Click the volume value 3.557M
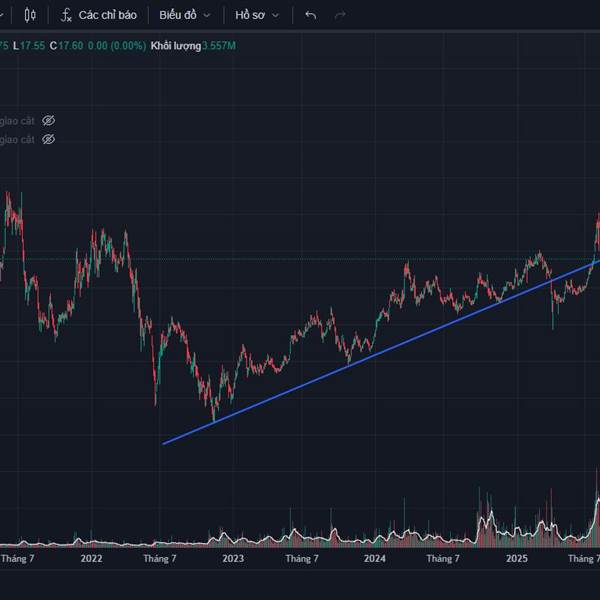Image resolution: width=600 pixels, height=600 pixels. click(x=220, y=46)
